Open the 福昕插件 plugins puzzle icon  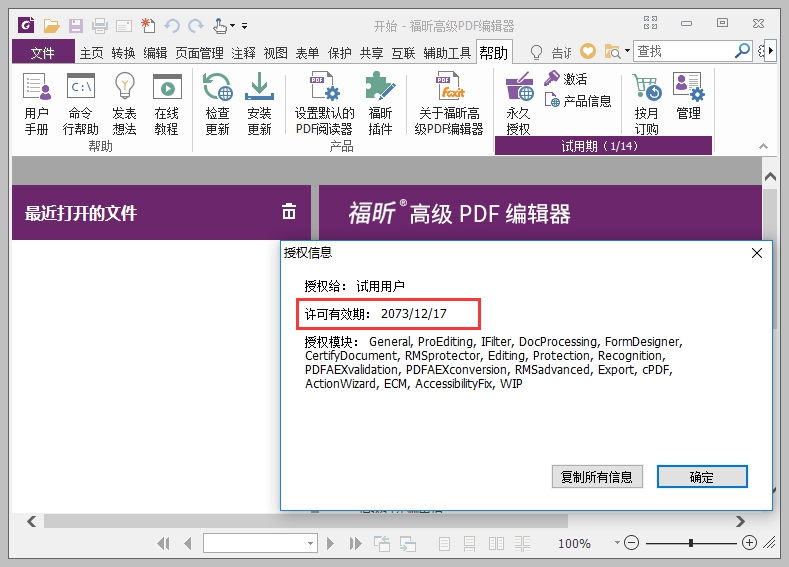380,87
